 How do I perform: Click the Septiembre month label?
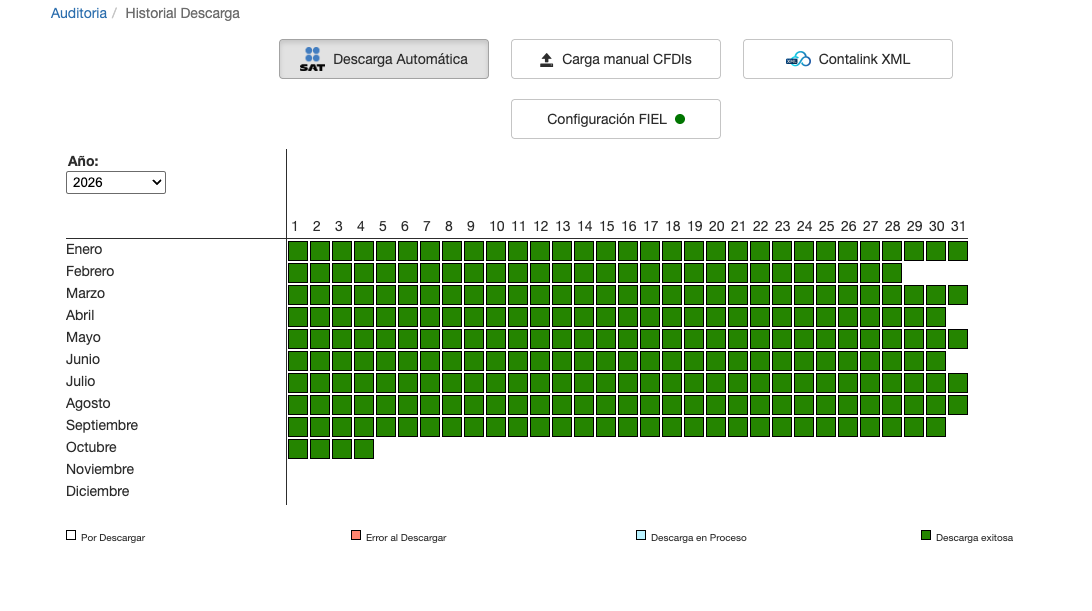(x=102, y=425)
